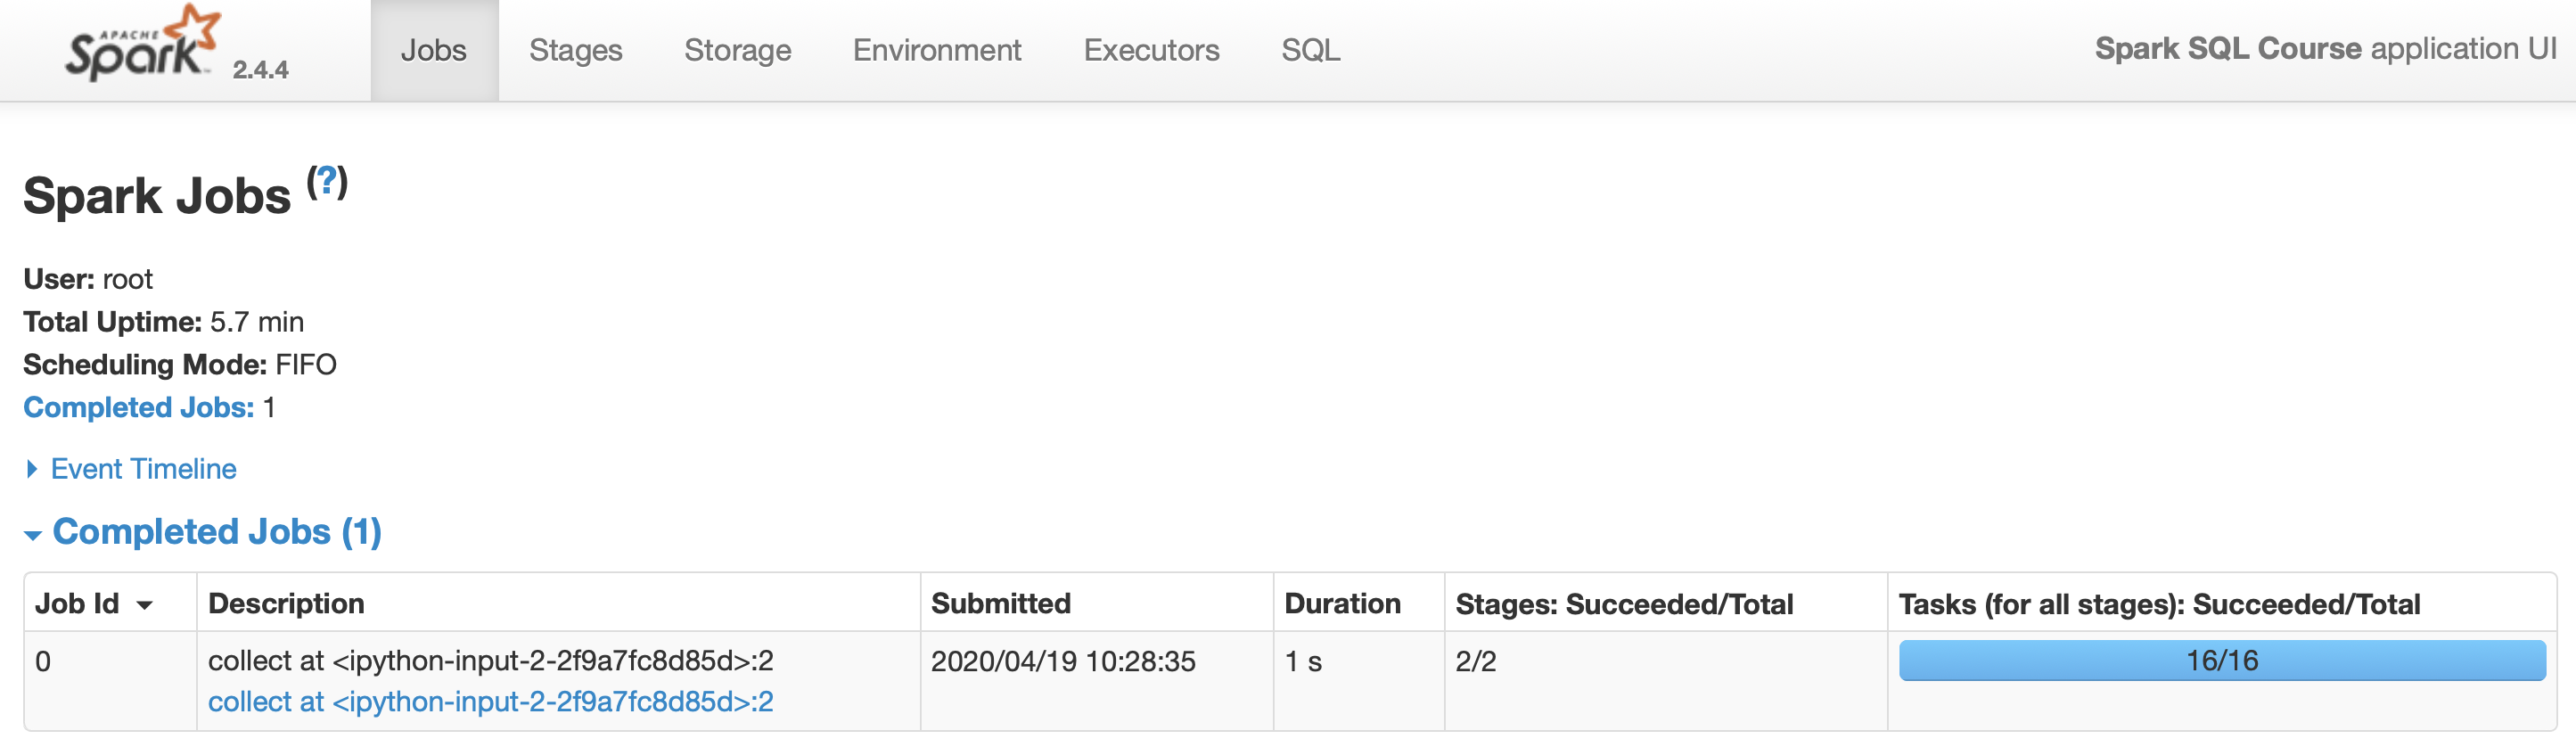Screen dimensions: 2576x747
Task: Click the Event Timeline link text
Action: point(143,469)
